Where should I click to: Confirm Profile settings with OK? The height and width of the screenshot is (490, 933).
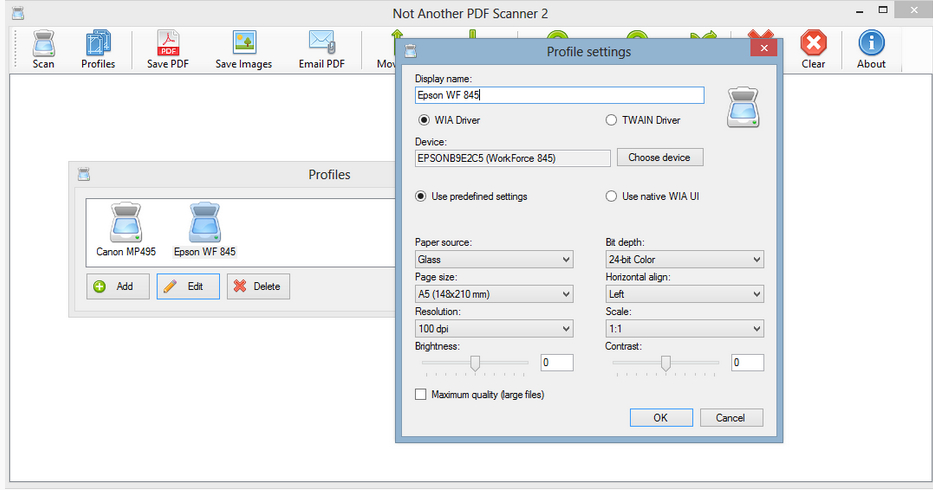(661, 417)
